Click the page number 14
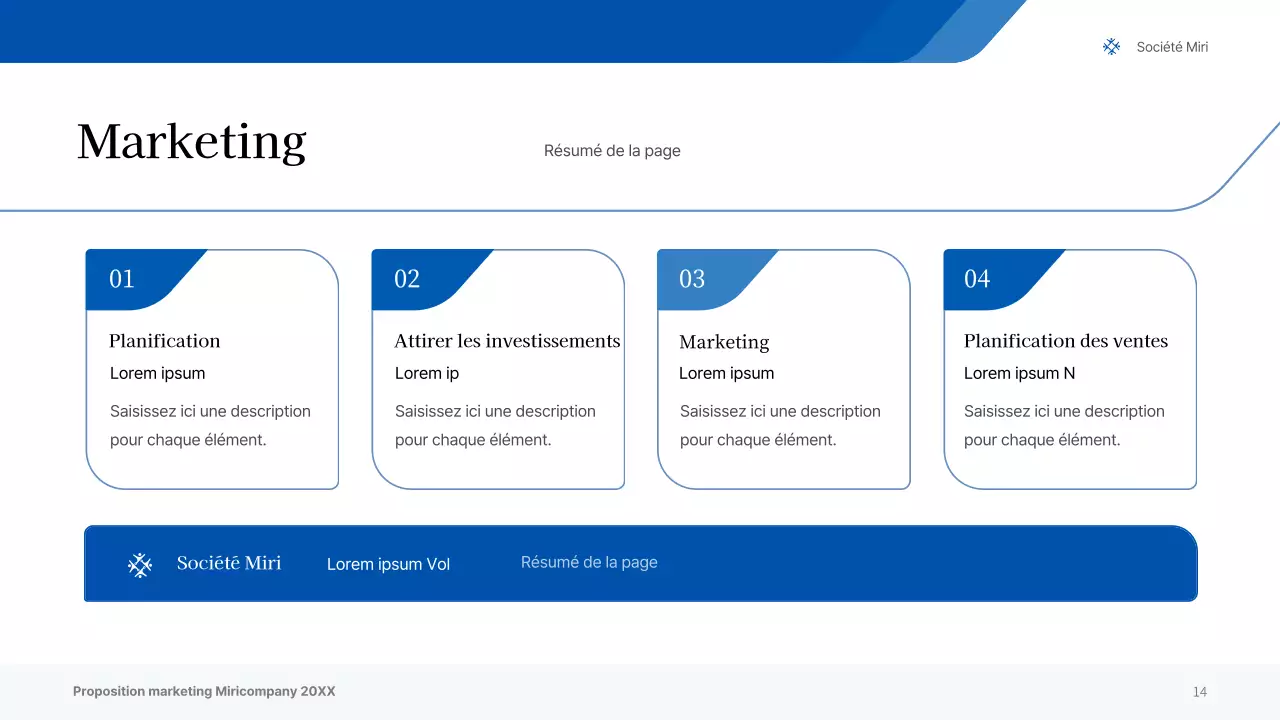This screenshot has width=1280, height=720. pos(1199,692)
